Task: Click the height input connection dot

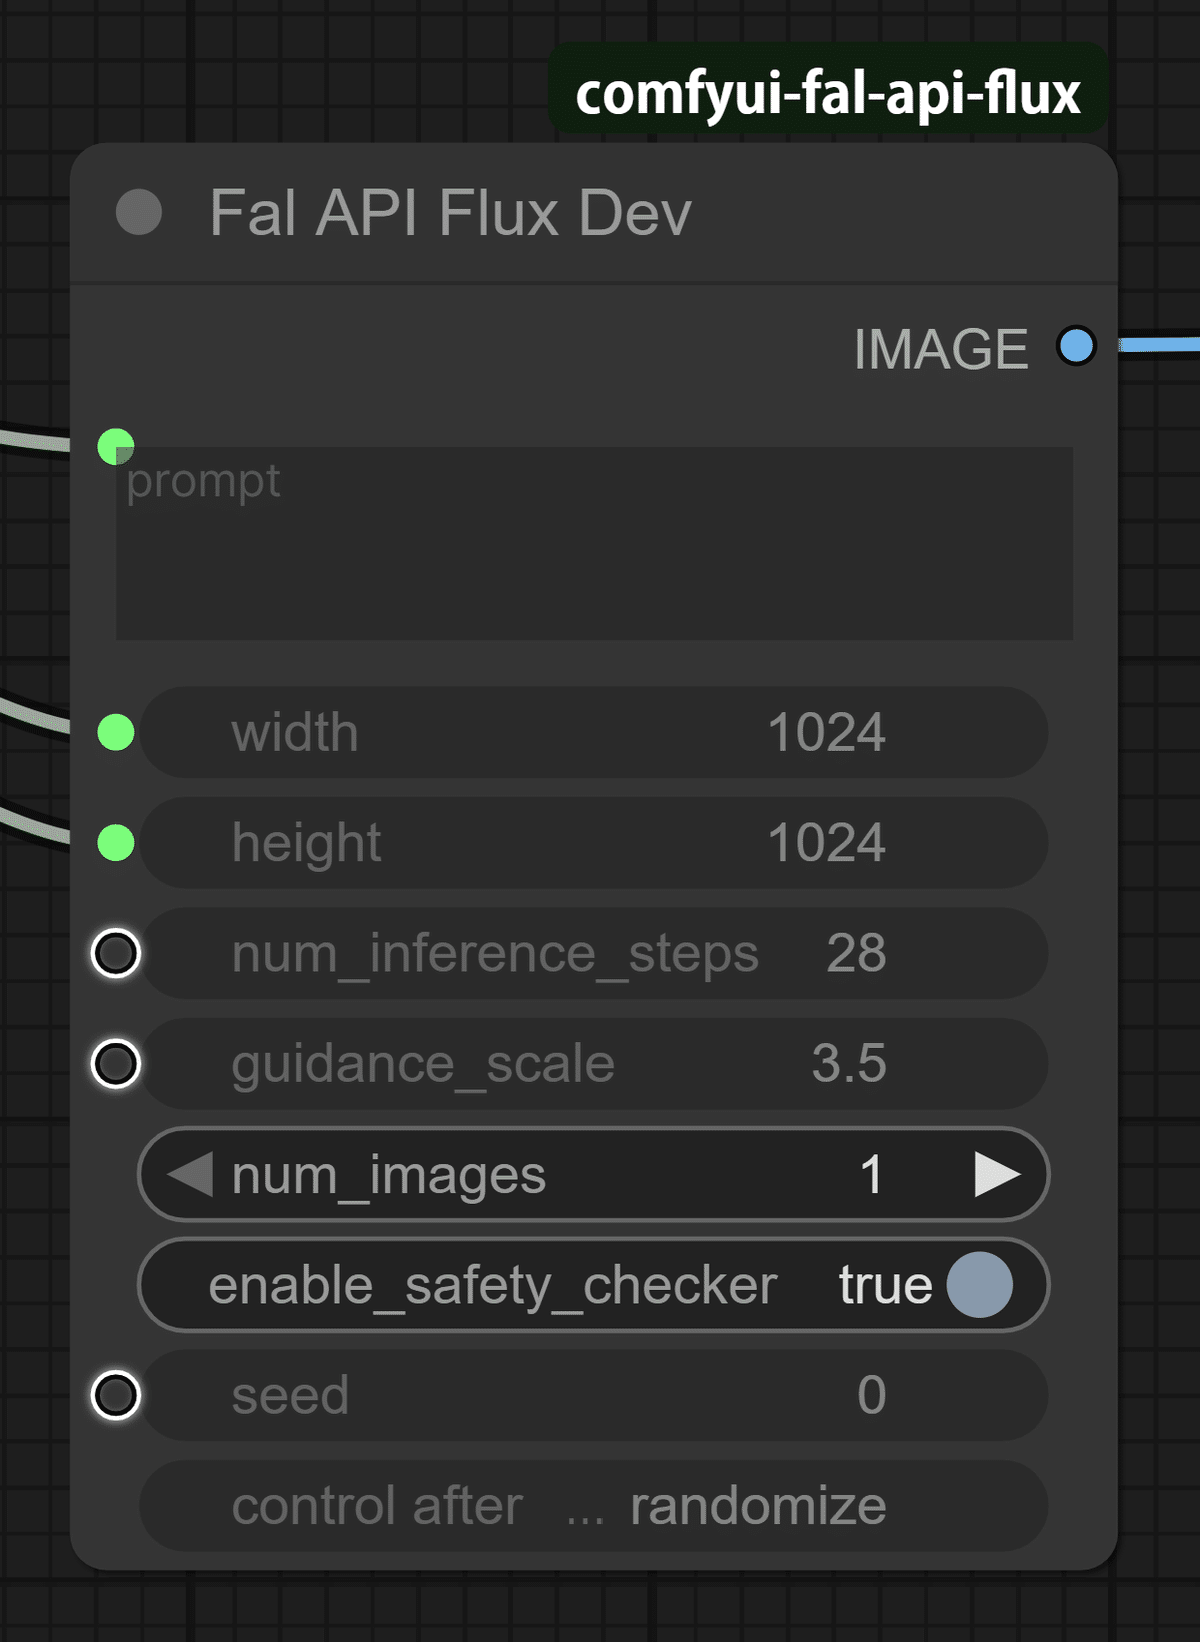Action: pos(115,843)
